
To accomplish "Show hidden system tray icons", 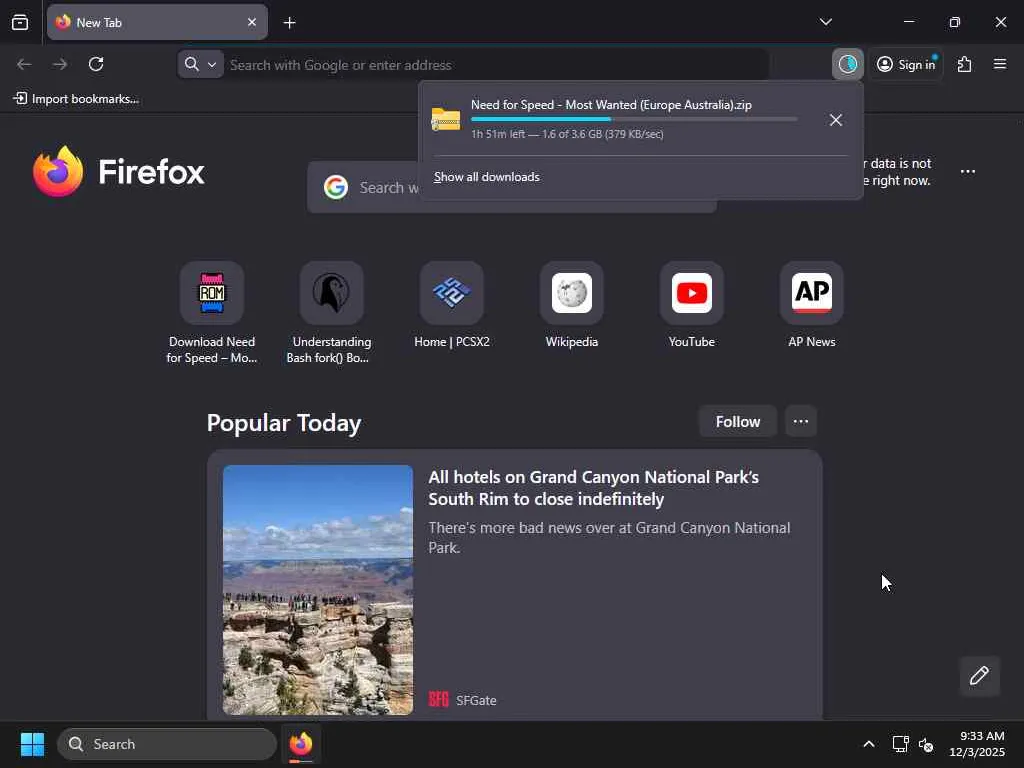I will click(869, 744).
